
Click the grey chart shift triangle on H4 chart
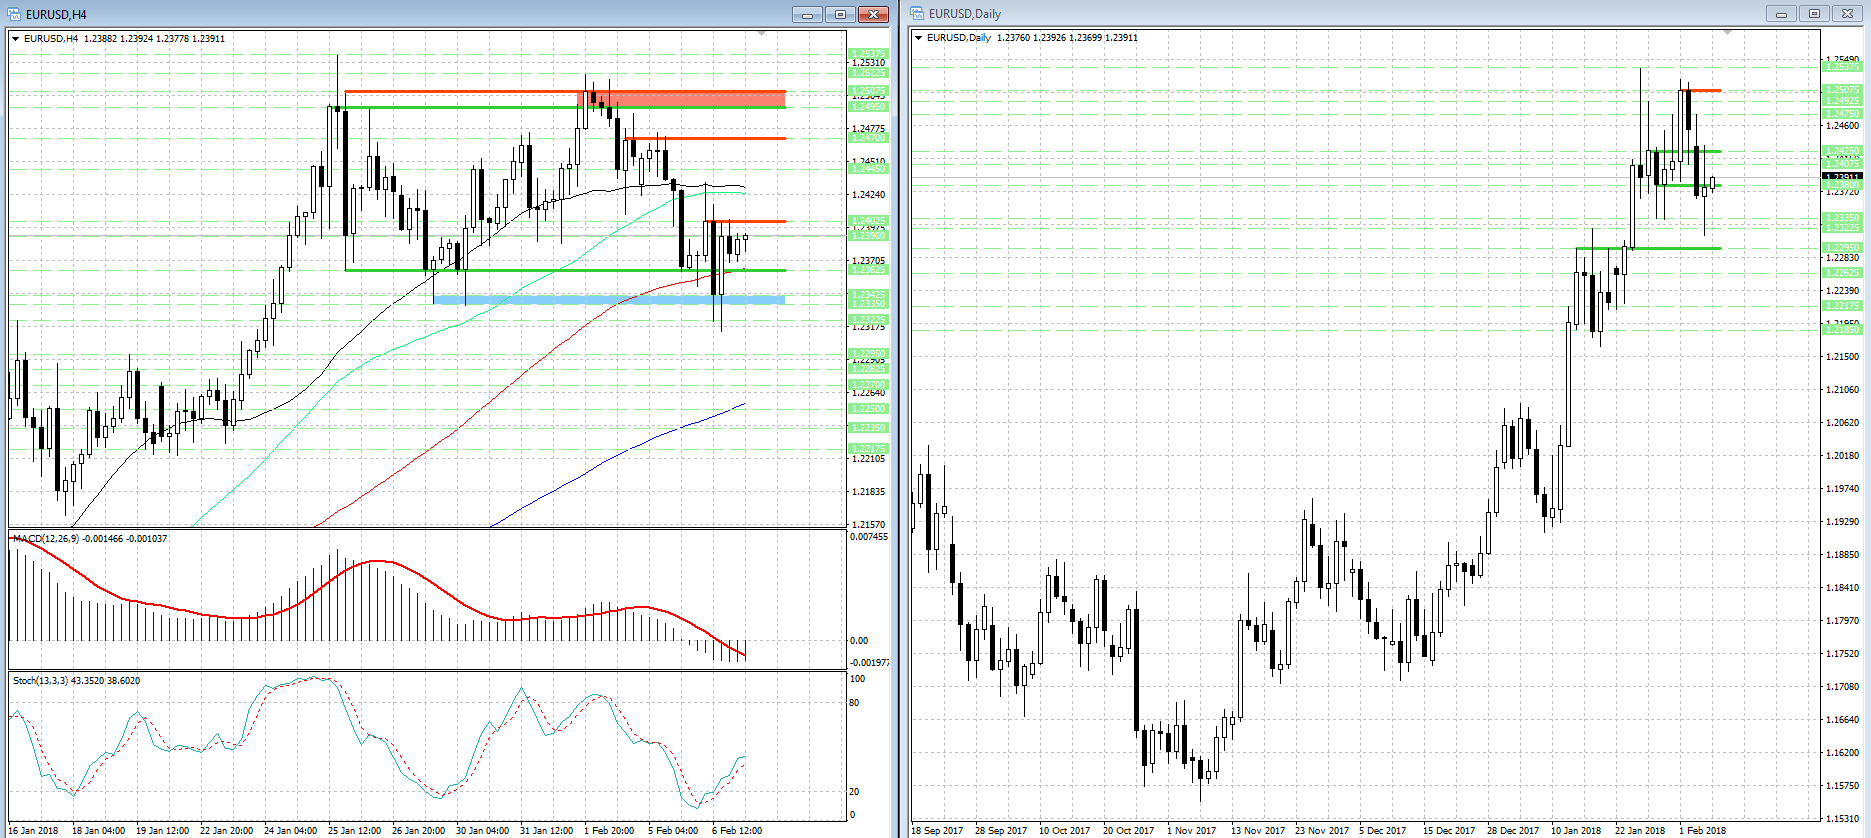tap(761, 34)
